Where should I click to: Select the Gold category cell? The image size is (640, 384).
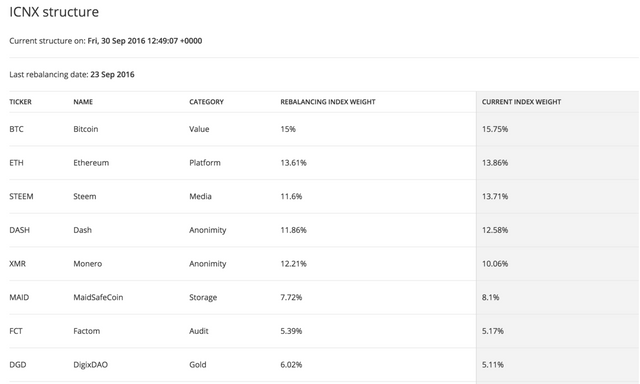(198, 365)
